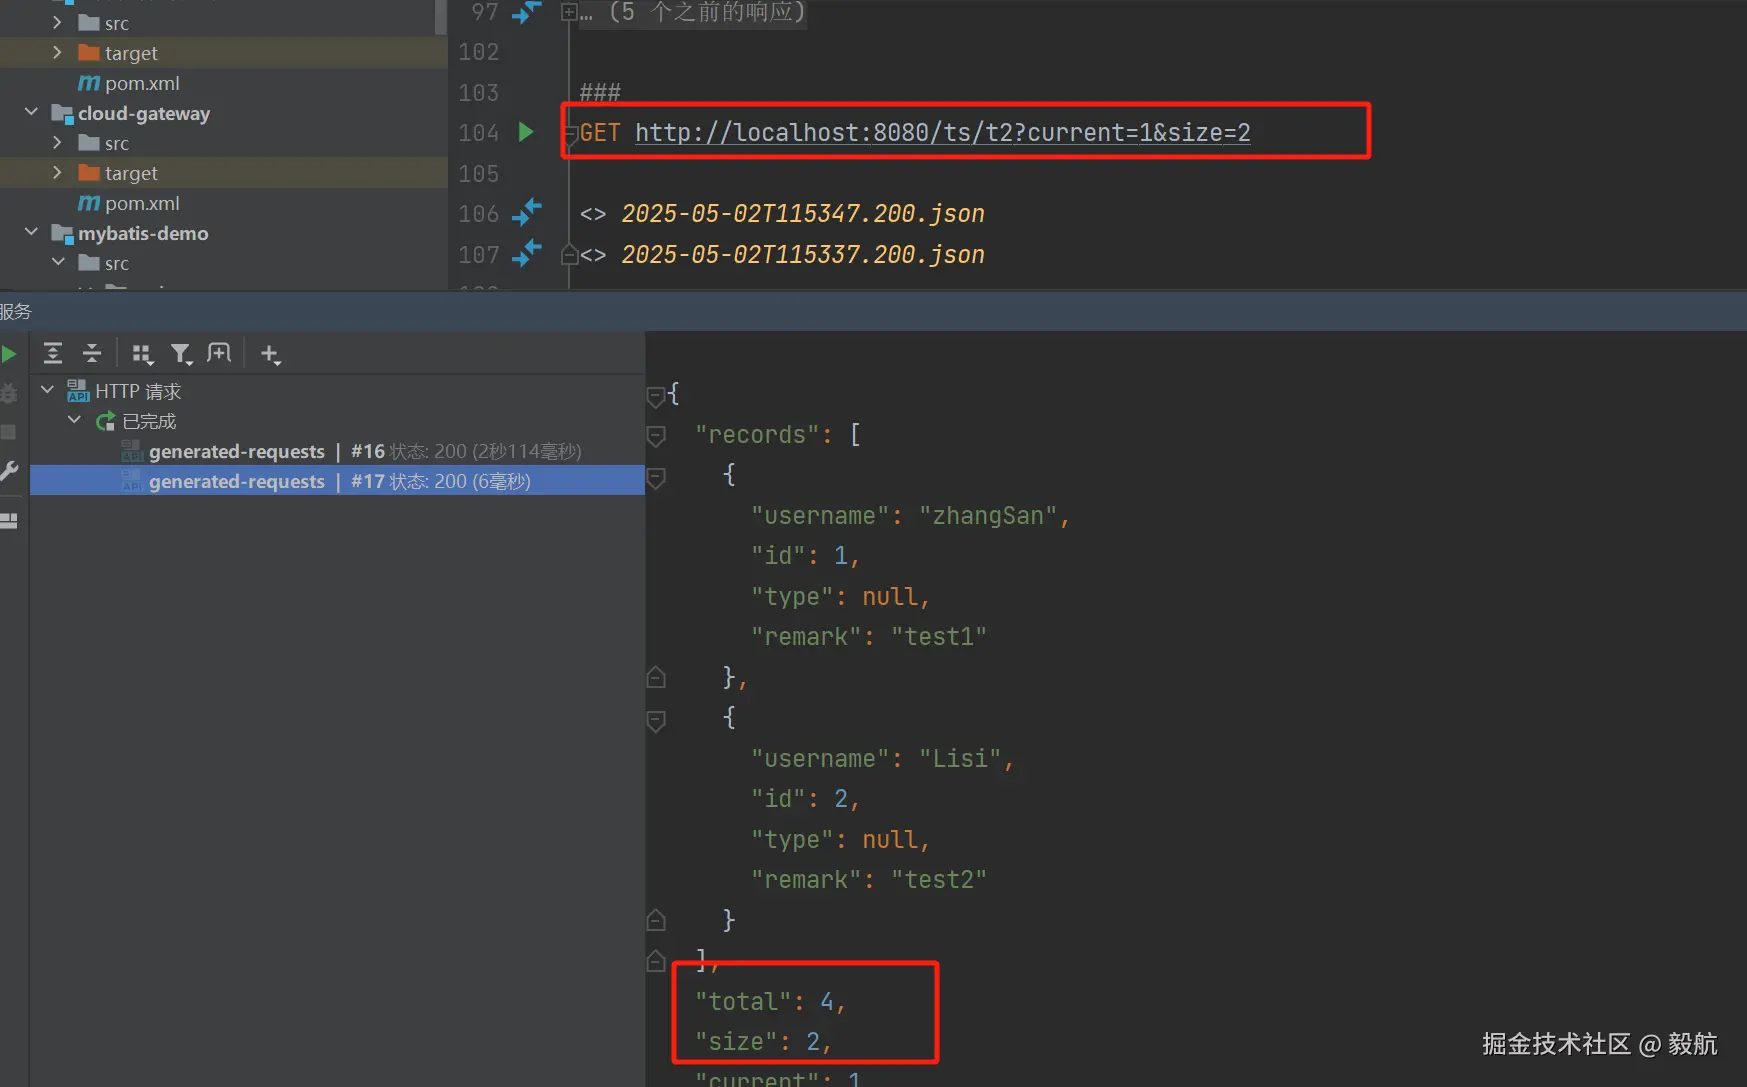1747x1087 pixels.
Task: Open the filter icon in services toolbar
Action: [181, 354]
